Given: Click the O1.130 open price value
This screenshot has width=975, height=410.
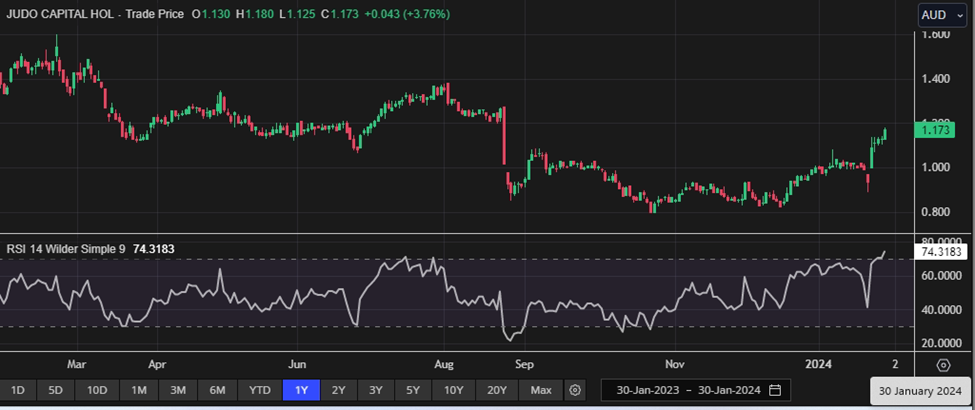Looking at the screenshot, I should (211, 14).
